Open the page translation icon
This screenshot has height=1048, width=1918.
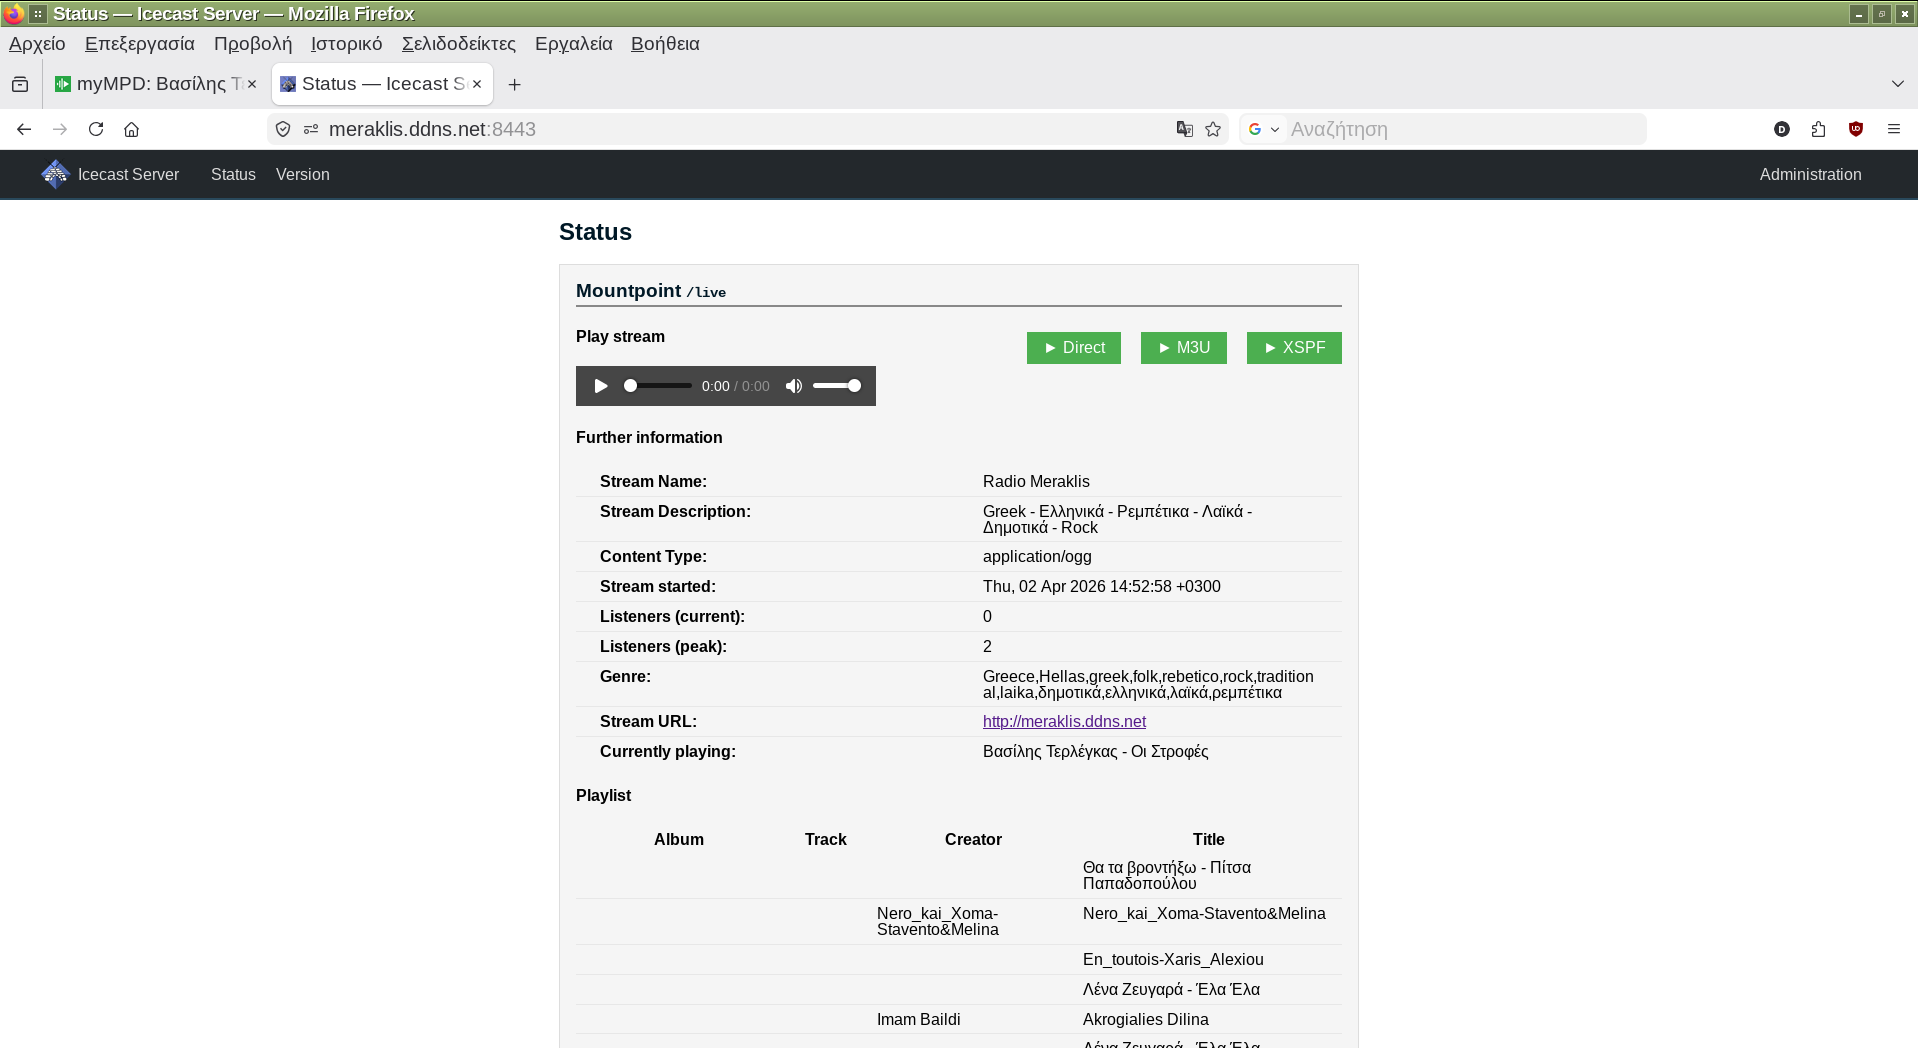(1185, 129)
